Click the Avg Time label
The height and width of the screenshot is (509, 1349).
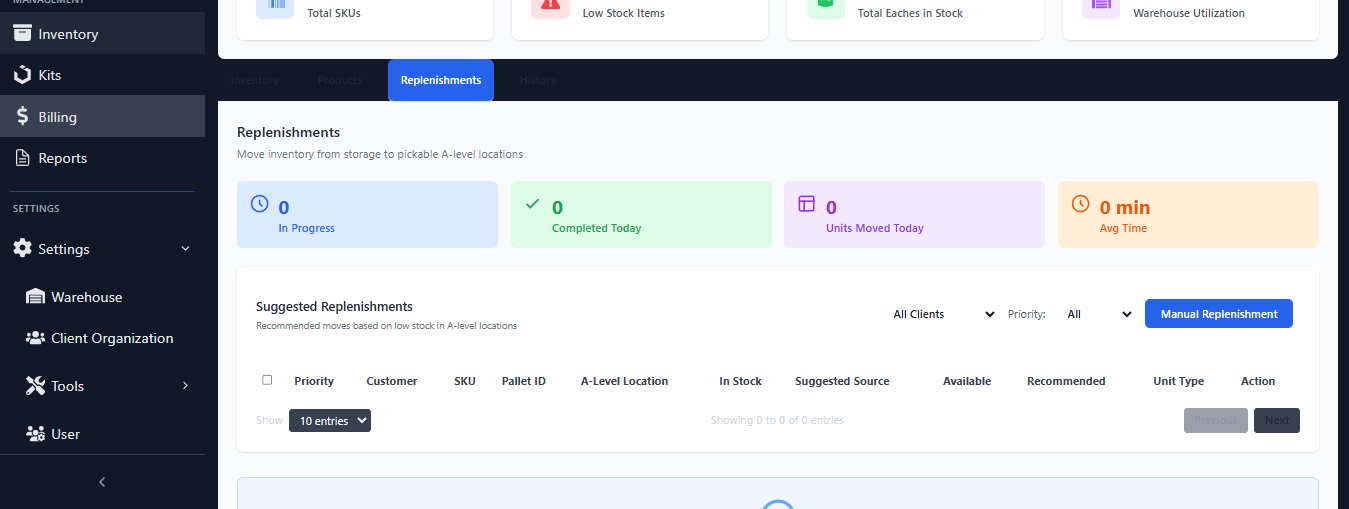1123,228
